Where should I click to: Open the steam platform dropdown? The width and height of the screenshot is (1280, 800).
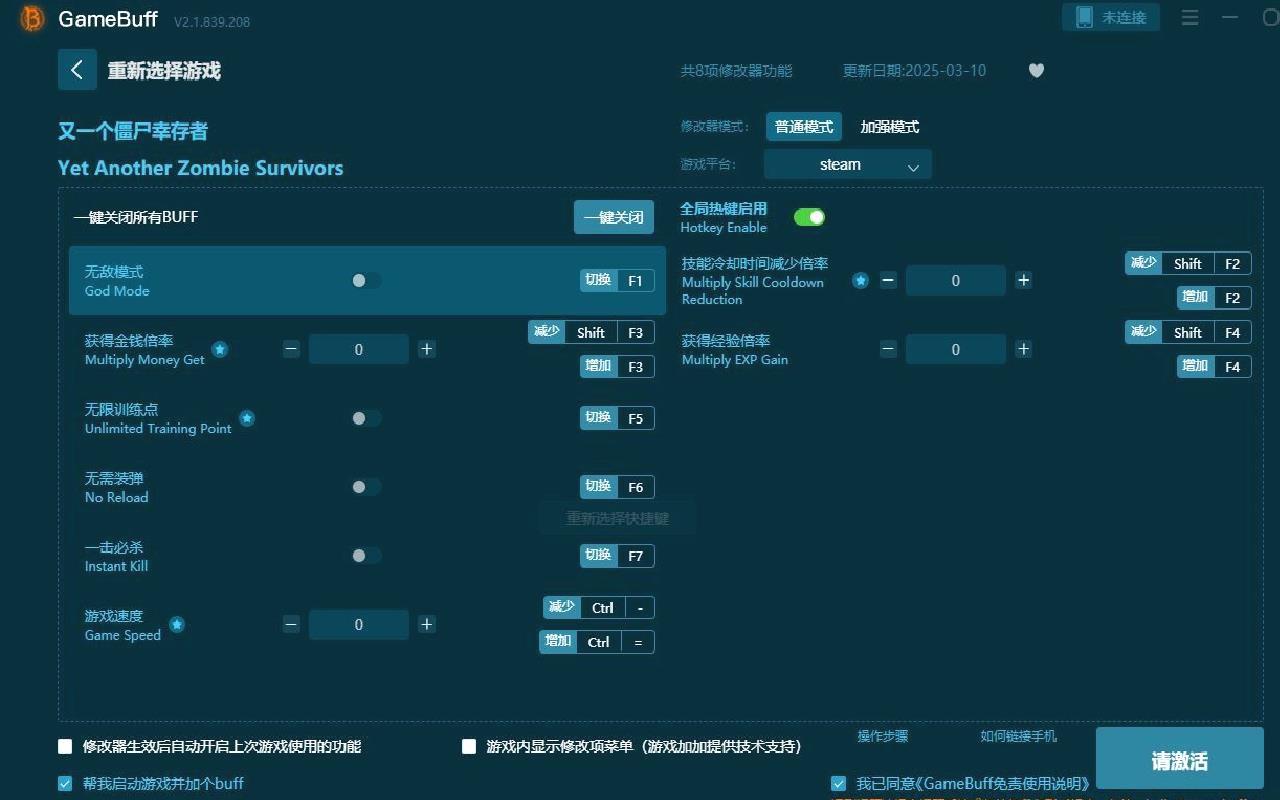point(847,164)
